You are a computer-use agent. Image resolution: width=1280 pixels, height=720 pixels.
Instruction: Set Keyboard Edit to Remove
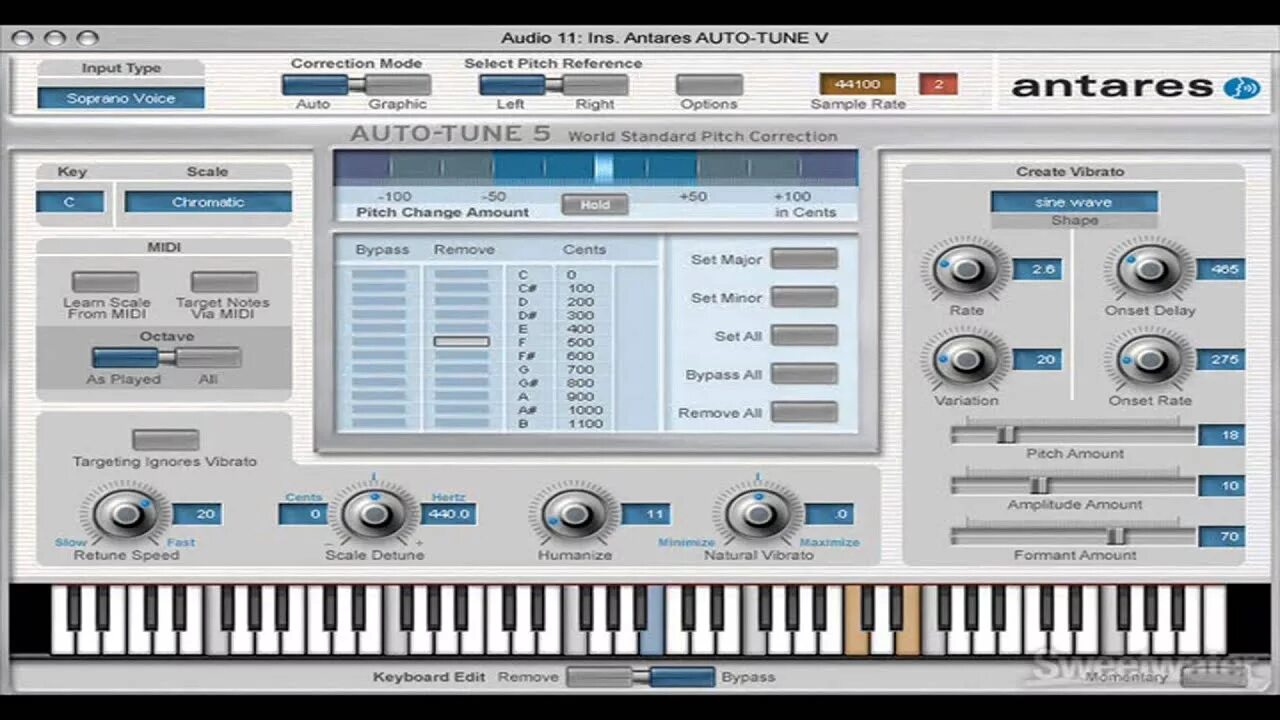click(x=599, y=677)
